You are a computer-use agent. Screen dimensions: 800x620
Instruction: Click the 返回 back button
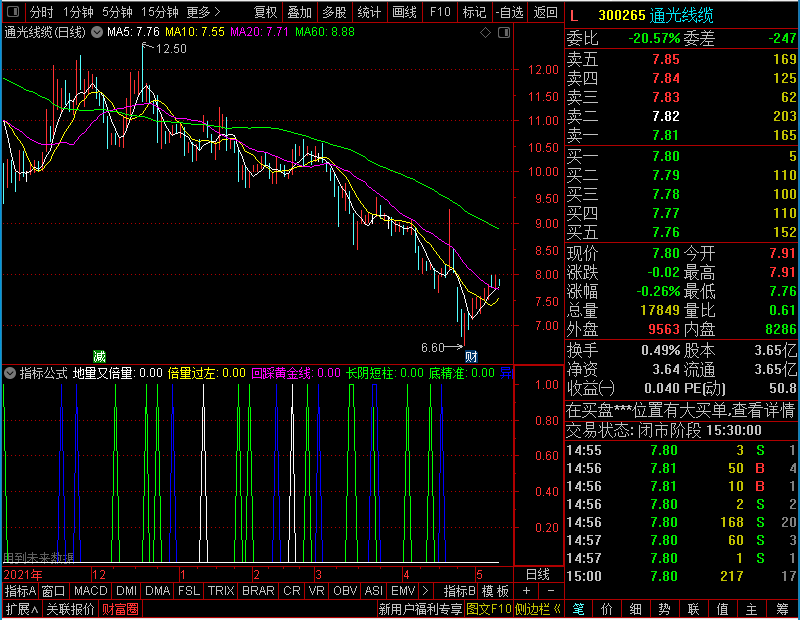[x=545, y=12]
